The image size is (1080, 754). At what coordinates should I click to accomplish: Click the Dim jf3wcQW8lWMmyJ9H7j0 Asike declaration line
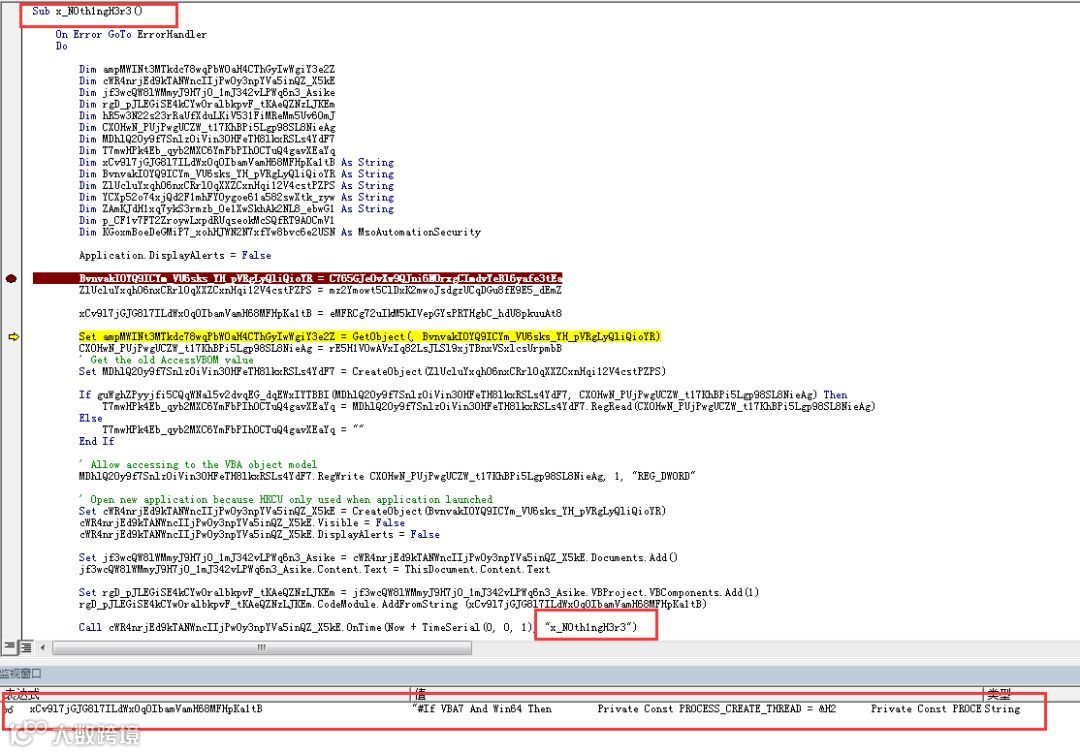[207, 93]
